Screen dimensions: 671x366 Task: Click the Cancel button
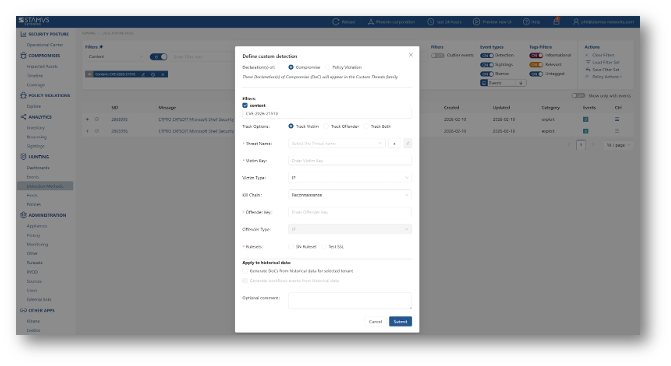point(375,321)
